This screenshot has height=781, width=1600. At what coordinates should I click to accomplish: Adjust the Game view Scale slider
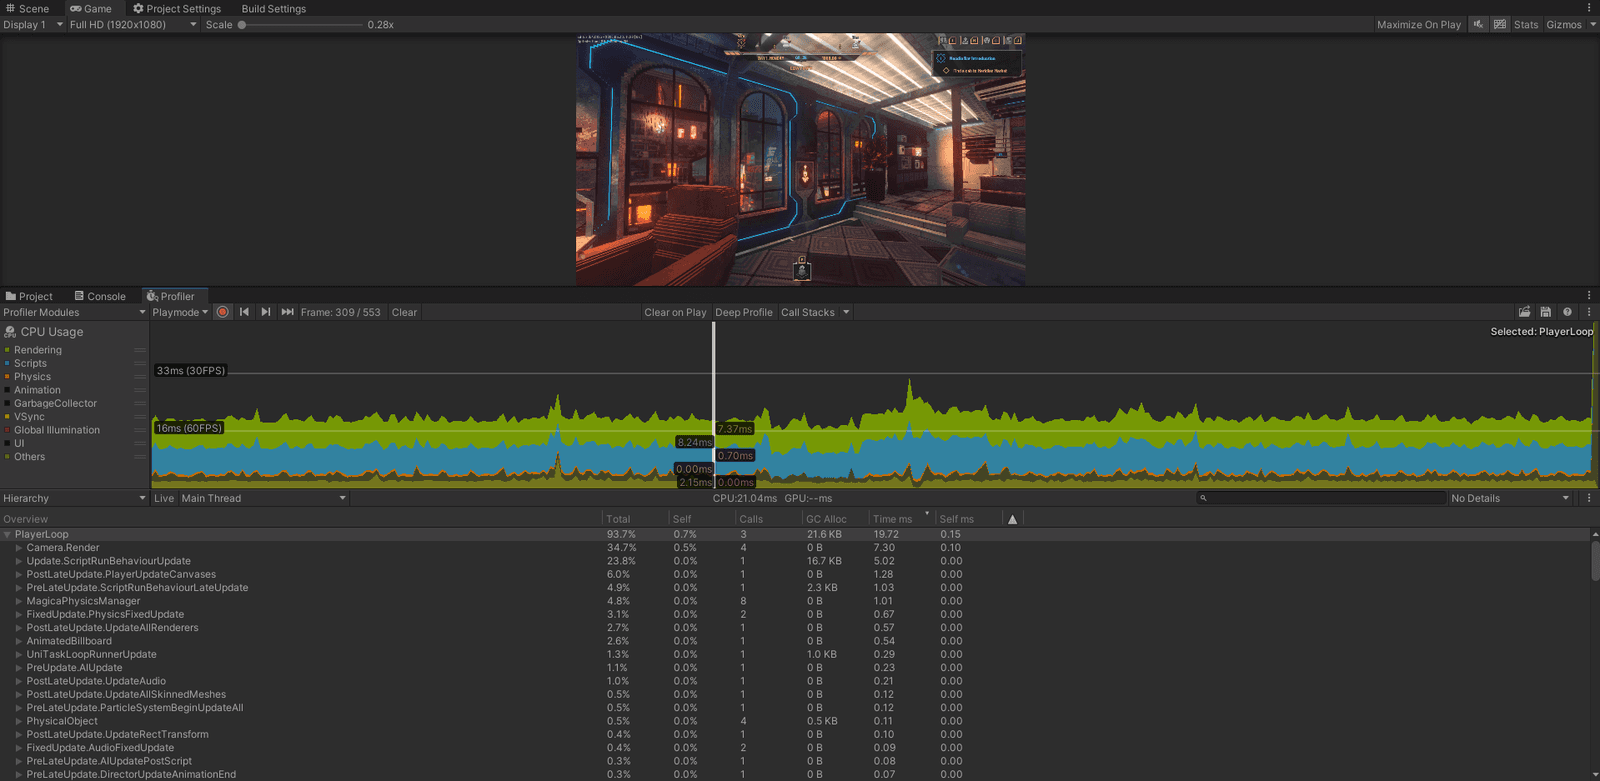pyautogui.click(x=300, y=24)
